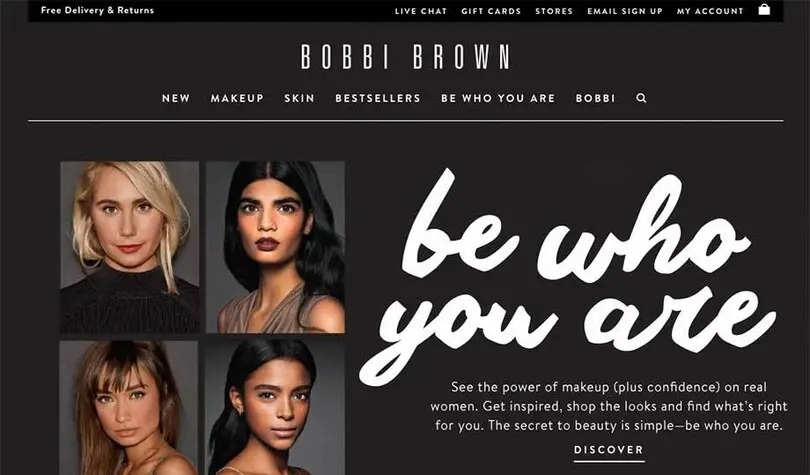Open BE WHO YOU ARE menu item
This screenshot has height=475, width=810.
(x=498, y=98)
